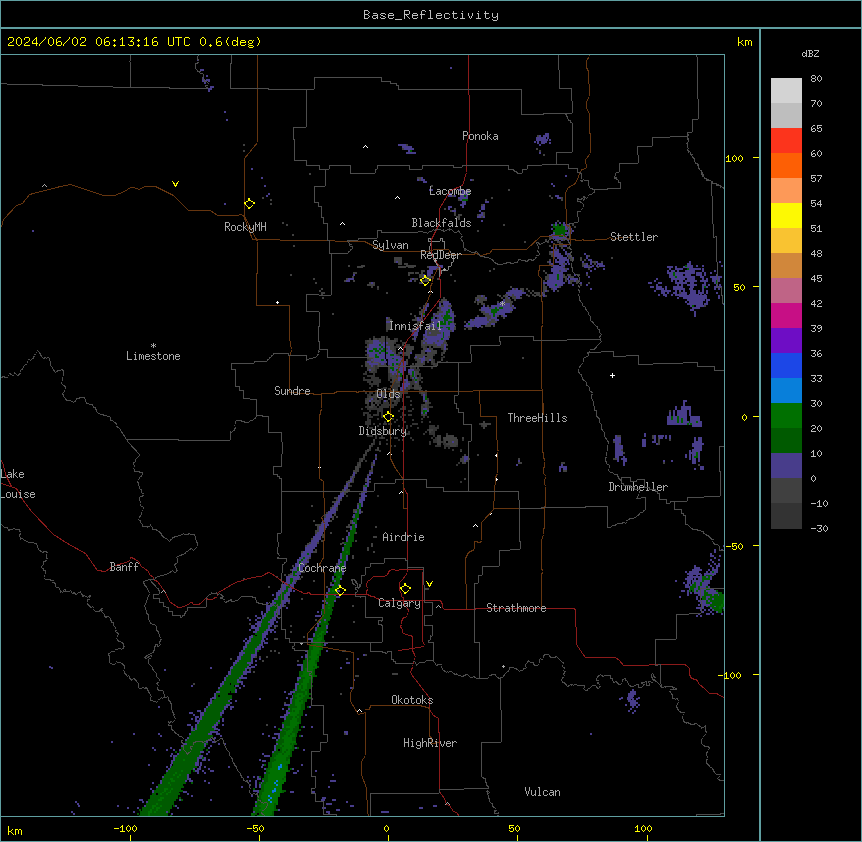The height and width of the screenshot is (842, 862).
Task: Click the yellow diamond marker above Calgary
Action: pos(405,589)
